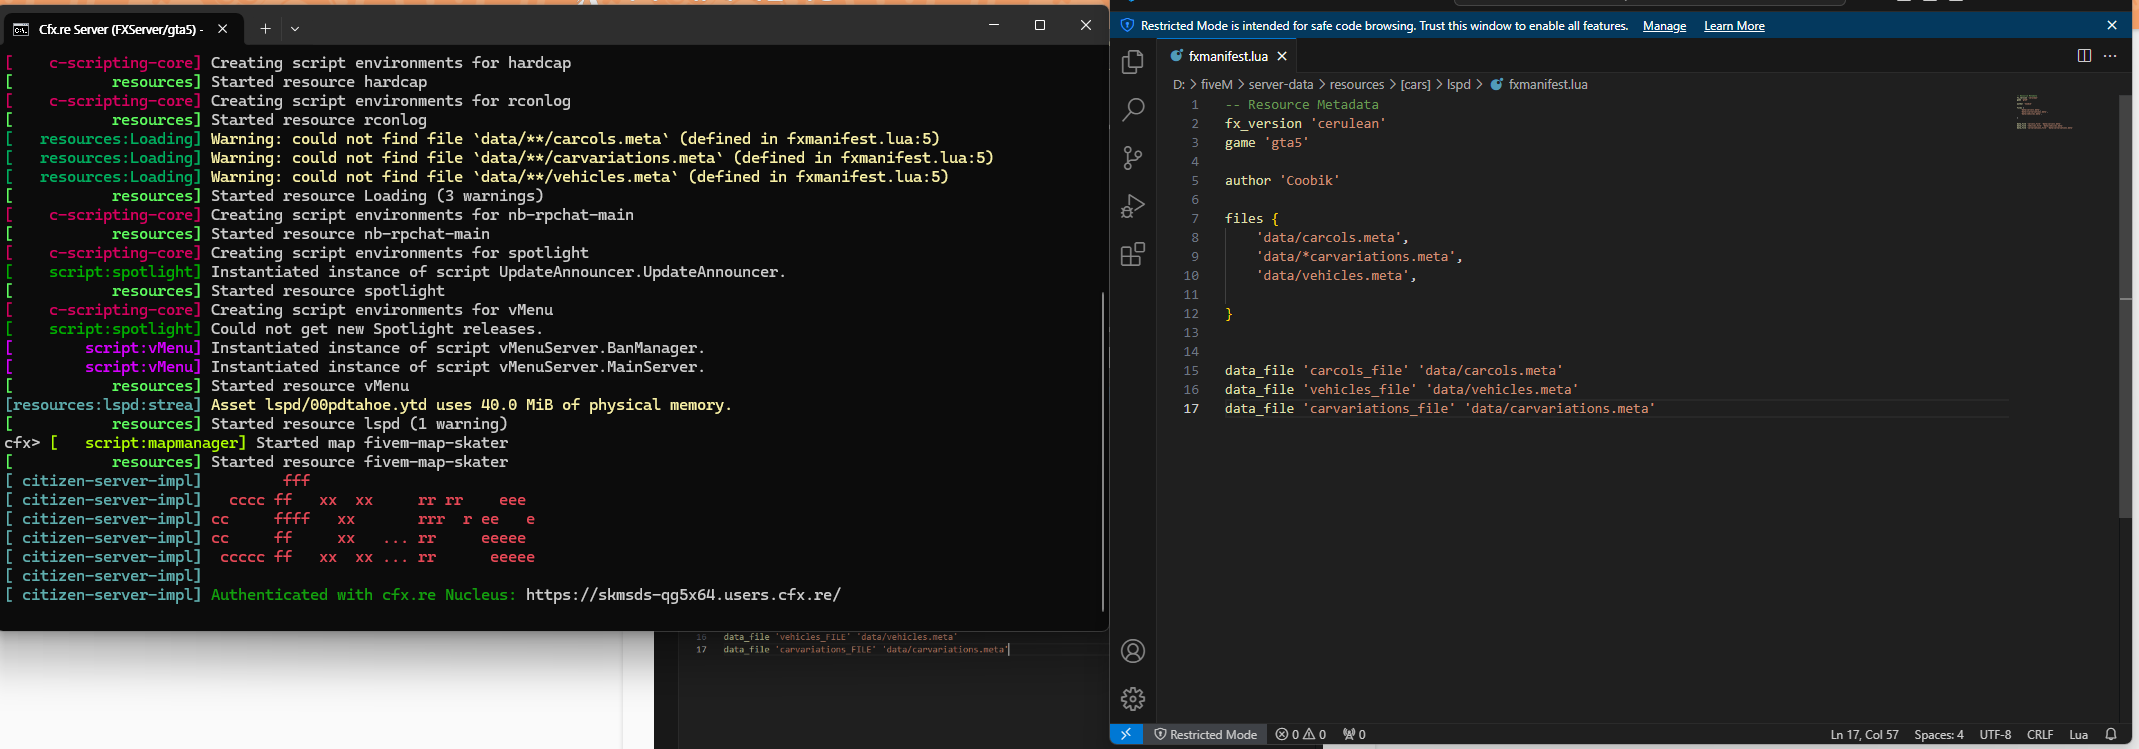Open the Accounts menu icon
Image resolution: width=2139 pixels, height=749 pixels.
coord(1133,651)
